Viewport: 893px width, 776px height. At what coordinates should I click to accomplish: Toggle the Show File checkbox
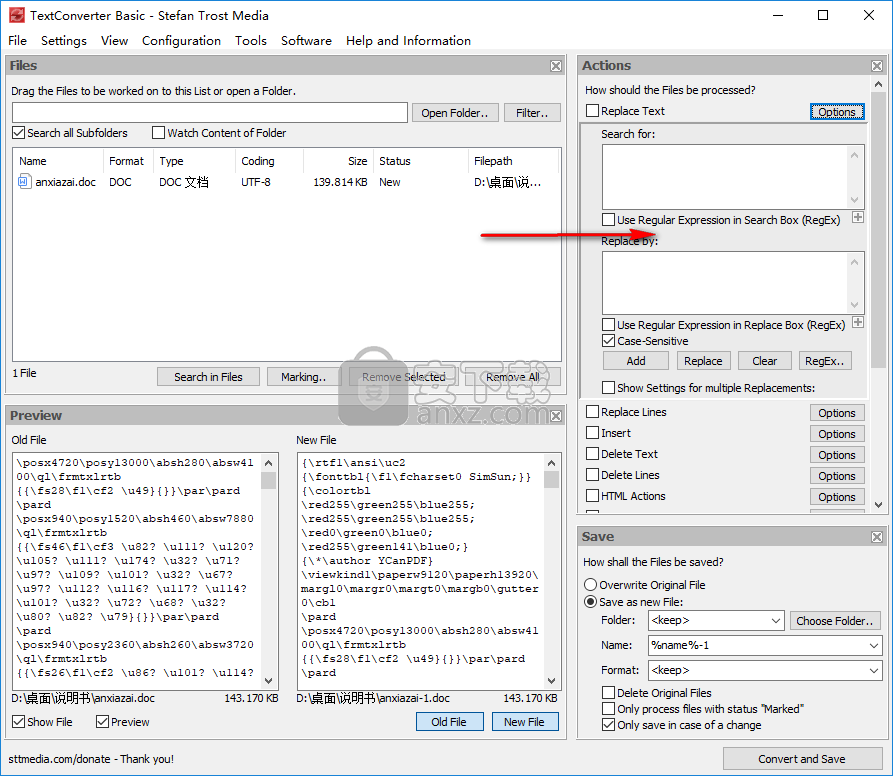19,722
